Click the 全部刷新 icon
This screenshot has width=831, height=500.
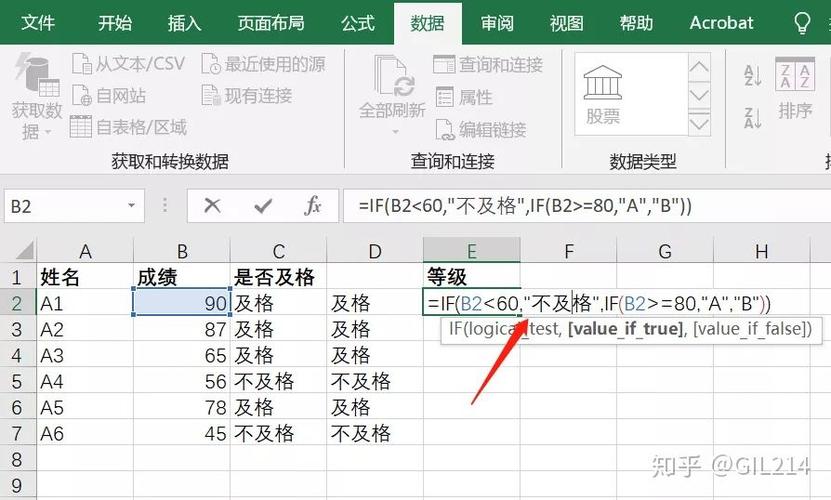click(x=393, y=75)
